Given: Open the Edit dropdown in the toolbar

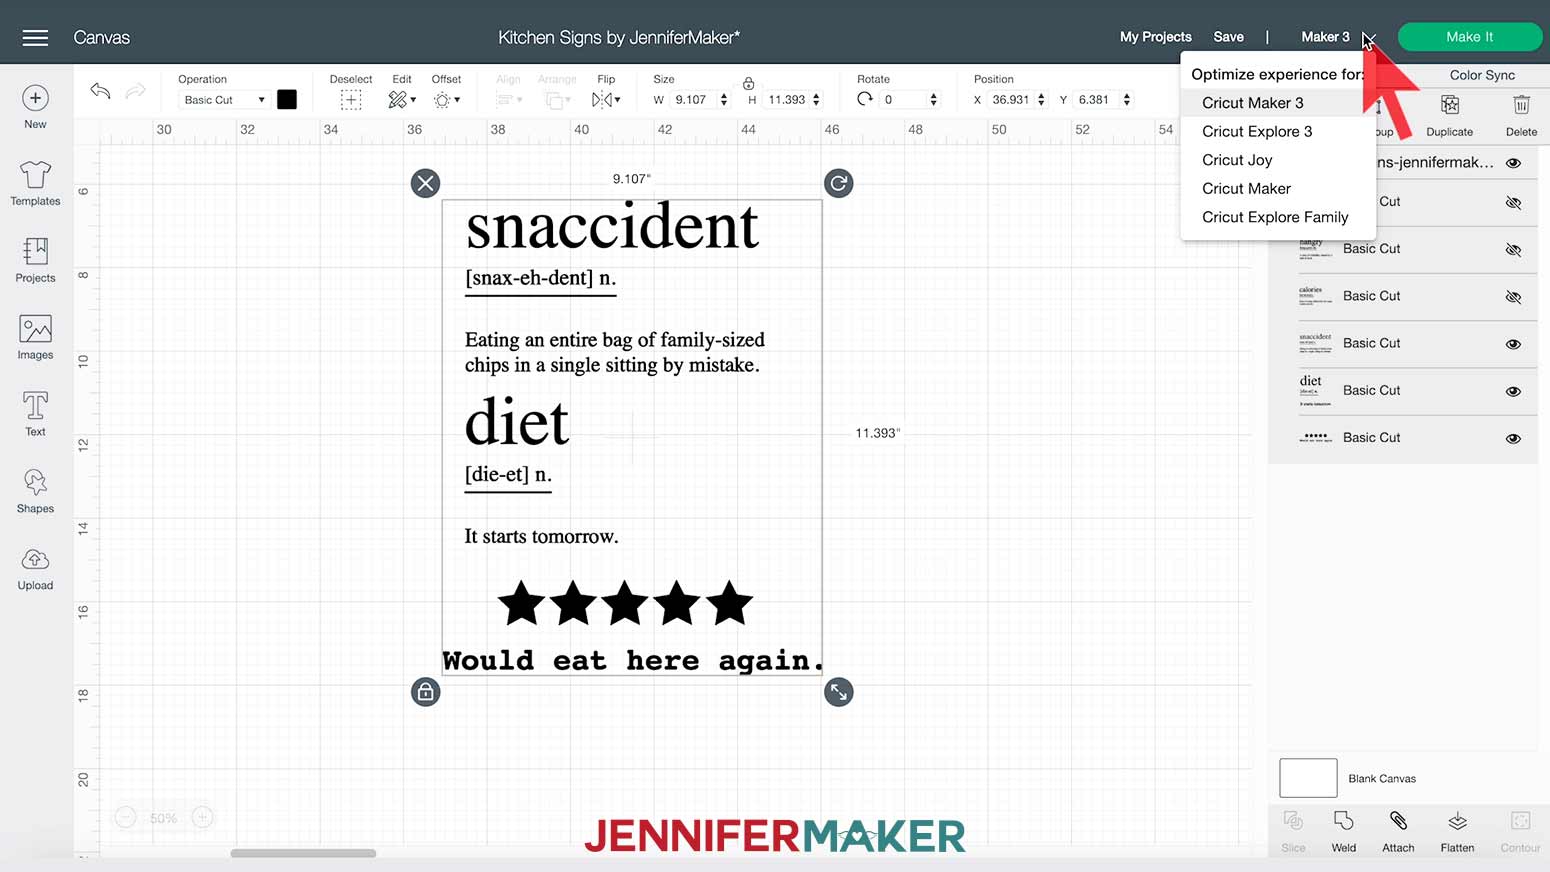Looking at the screenshot, I should point(402,100).
